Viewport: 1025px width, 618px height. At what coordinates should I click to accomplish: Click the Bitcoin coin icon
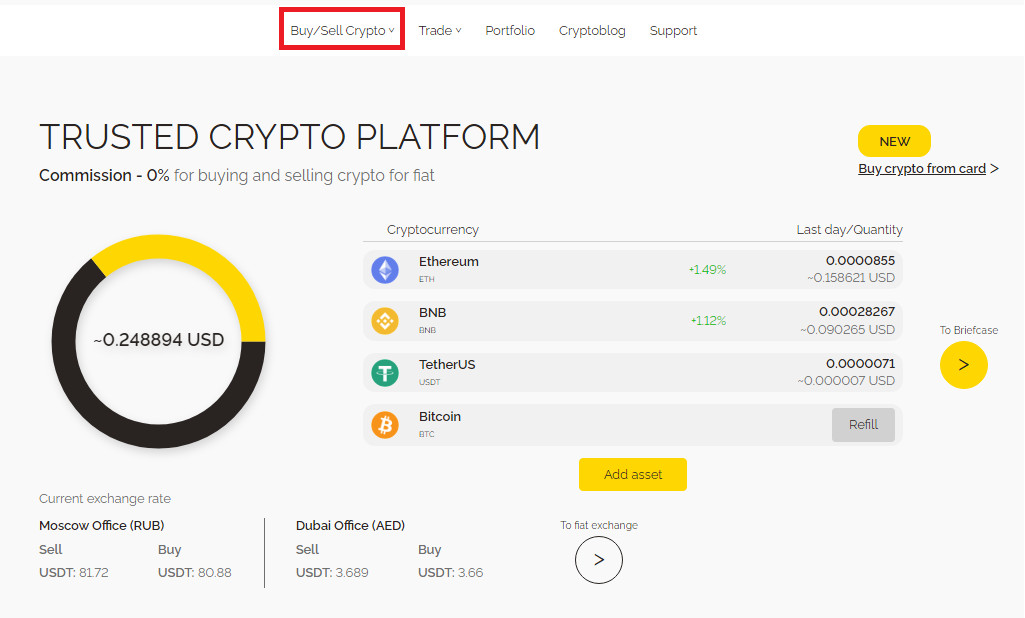385,425
